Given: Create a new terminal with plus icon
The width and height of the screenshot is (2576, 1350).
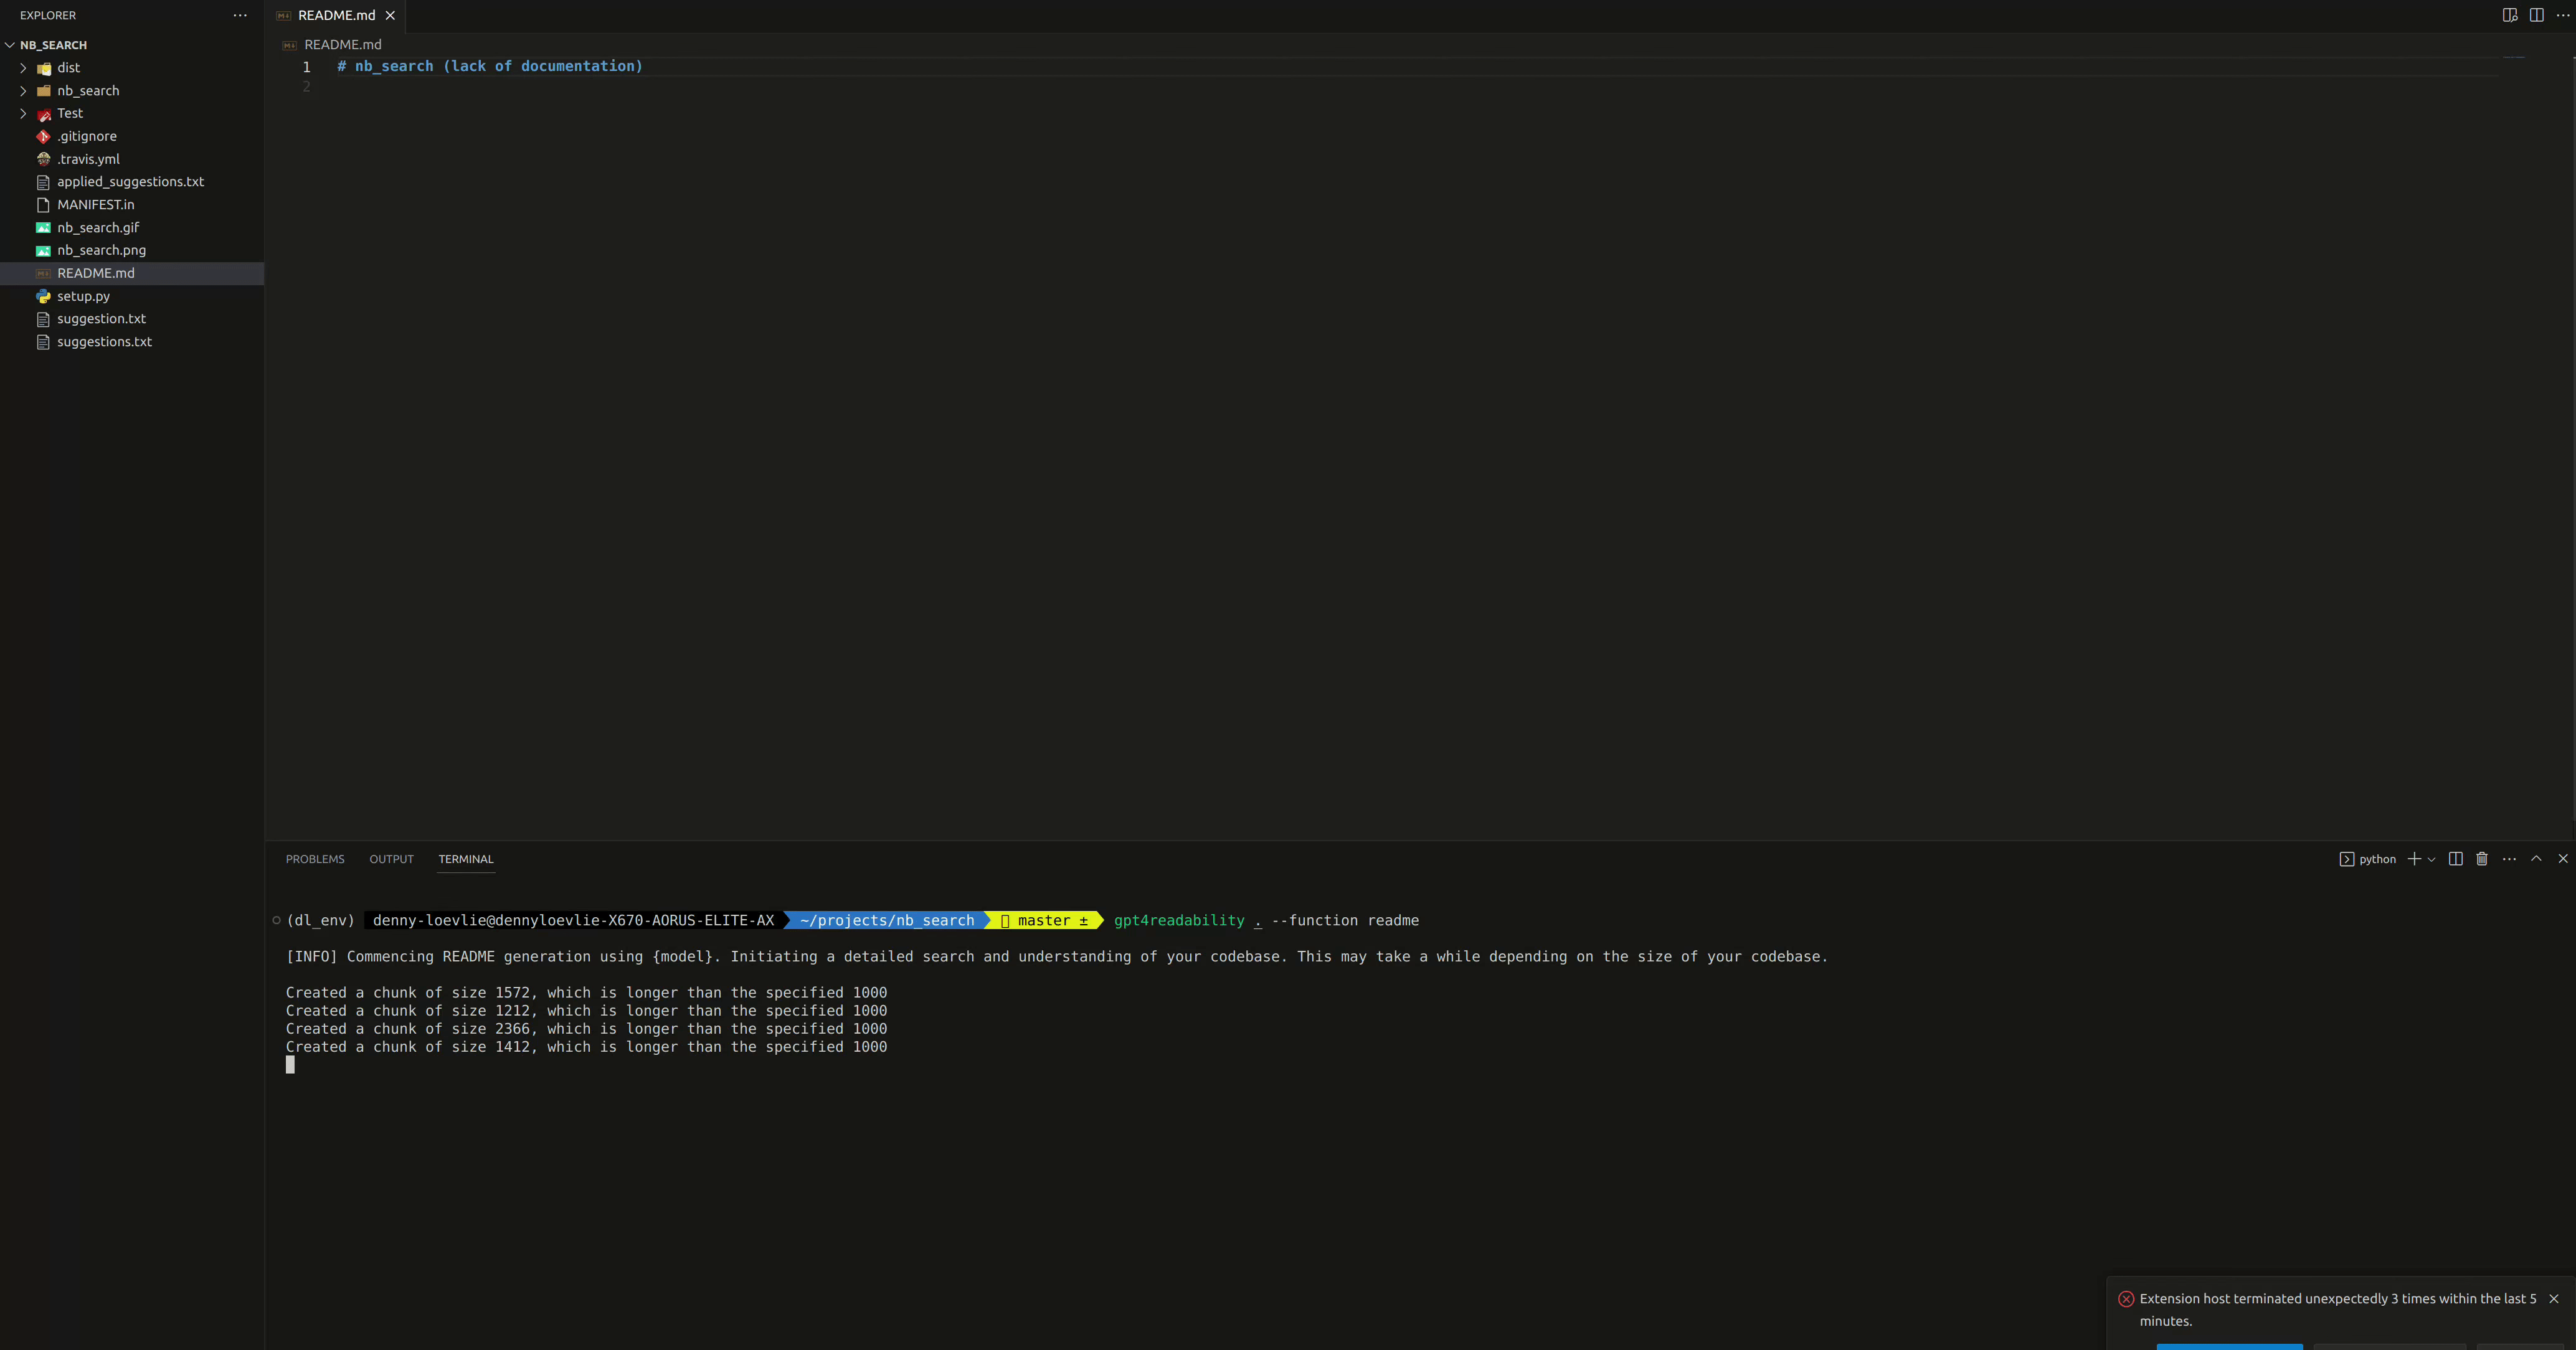Looking at the screenshot, I should pyautogui.click(x=2413, y=859).
